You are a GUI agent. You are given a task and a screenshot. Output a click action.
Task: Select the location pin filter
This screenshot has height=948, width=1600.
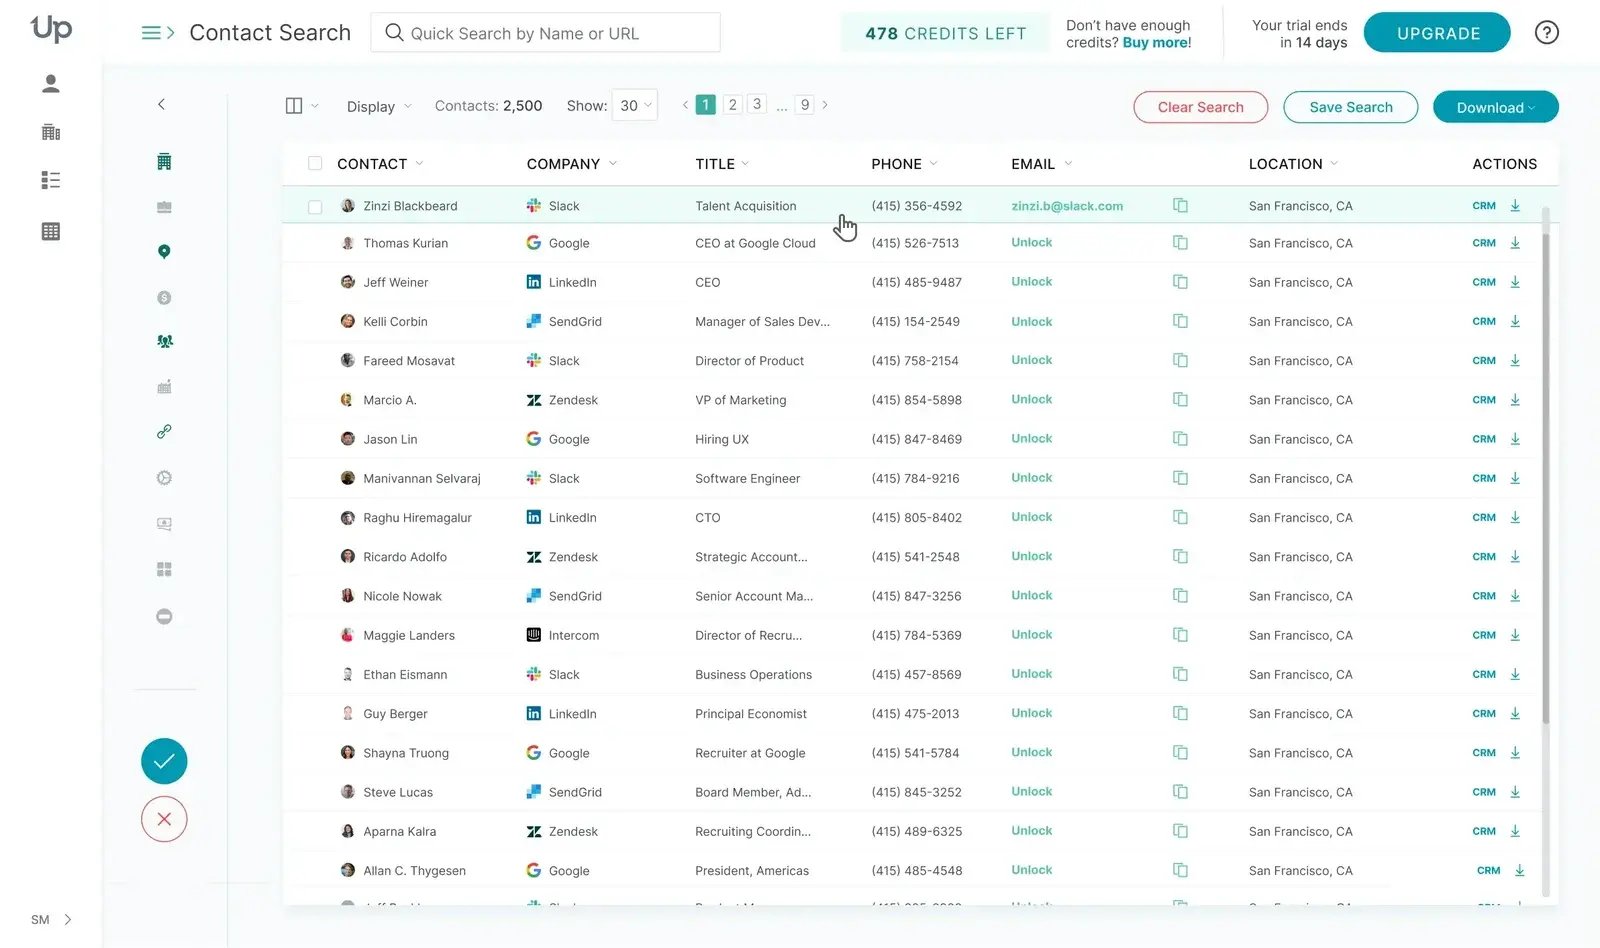coord(164,251)
